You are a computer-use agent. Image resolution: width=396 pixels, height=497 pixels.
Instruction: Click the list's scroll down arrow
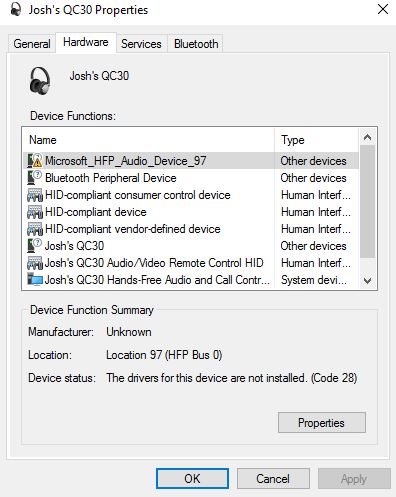point(367,281)
